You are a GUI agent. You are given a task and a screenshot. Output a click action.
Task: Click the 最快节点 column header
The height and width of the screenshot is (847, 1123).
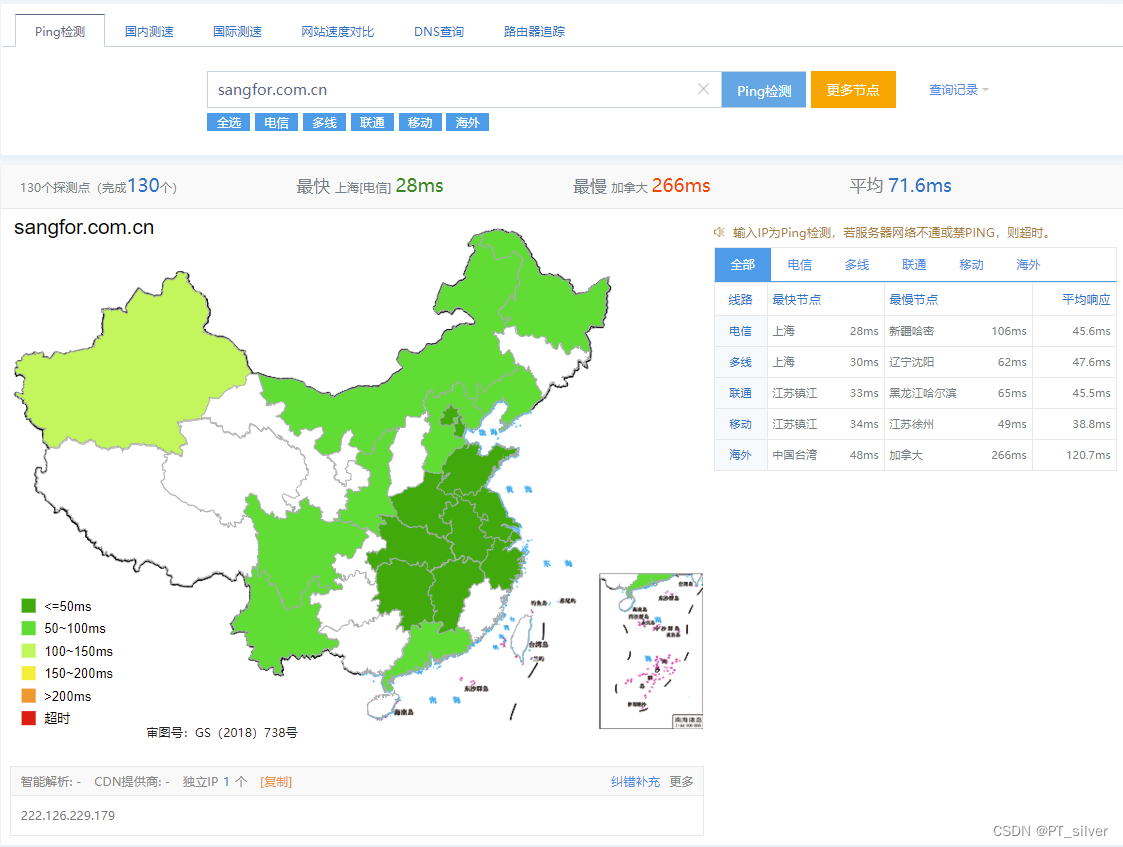pyautogui.click(x=796, y=299)
